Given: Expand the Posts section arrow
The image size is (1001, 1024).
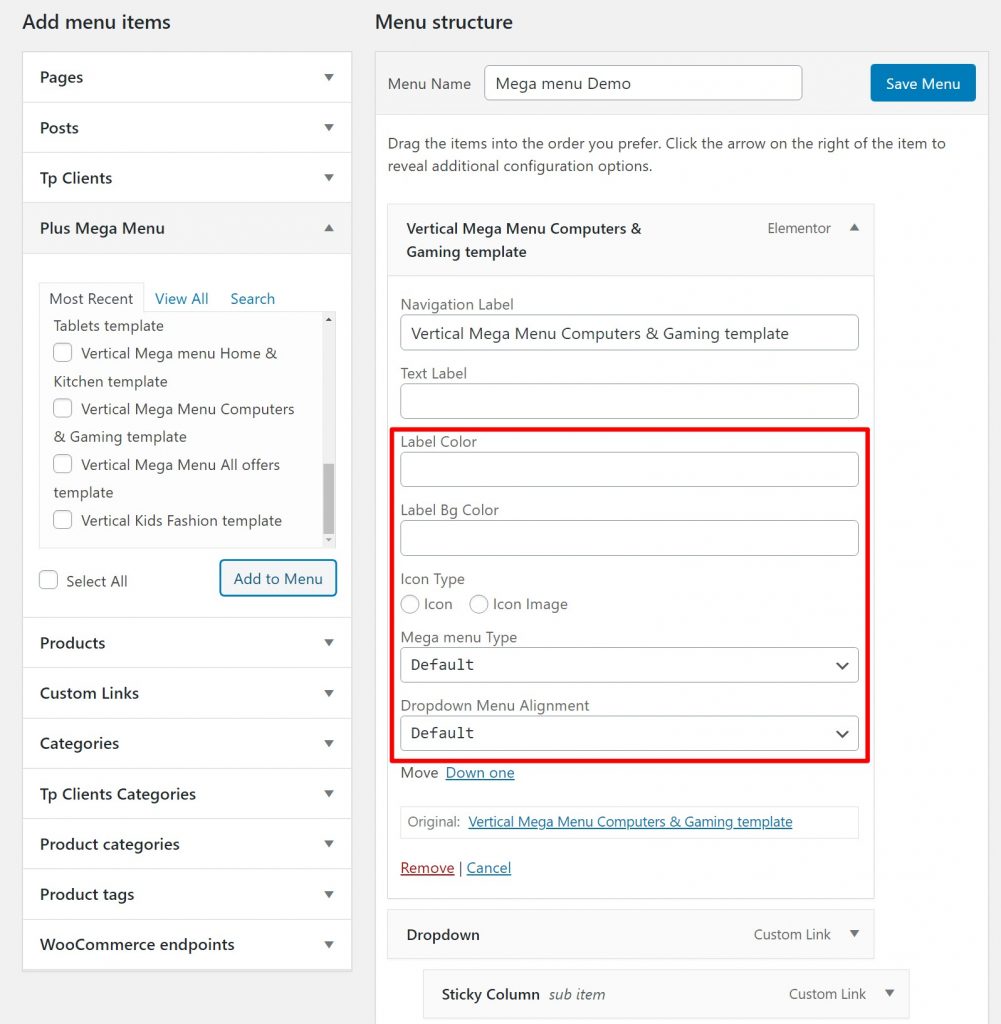Looking at the screenshot, I should click(328, 128).
